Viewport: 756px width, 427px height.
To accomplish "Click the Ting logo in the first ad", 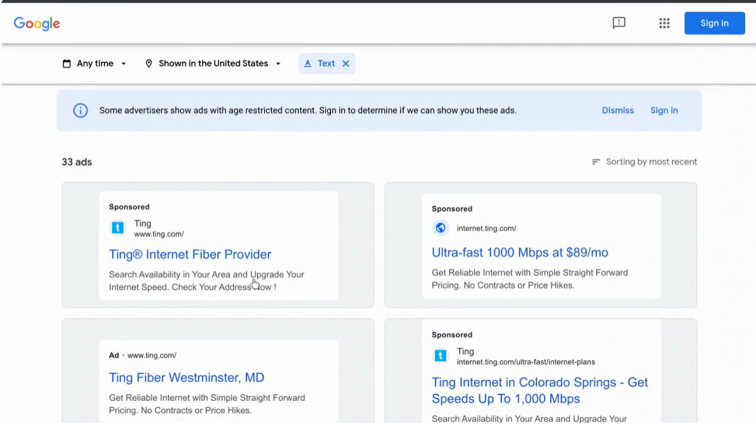I will pos(118,227).
